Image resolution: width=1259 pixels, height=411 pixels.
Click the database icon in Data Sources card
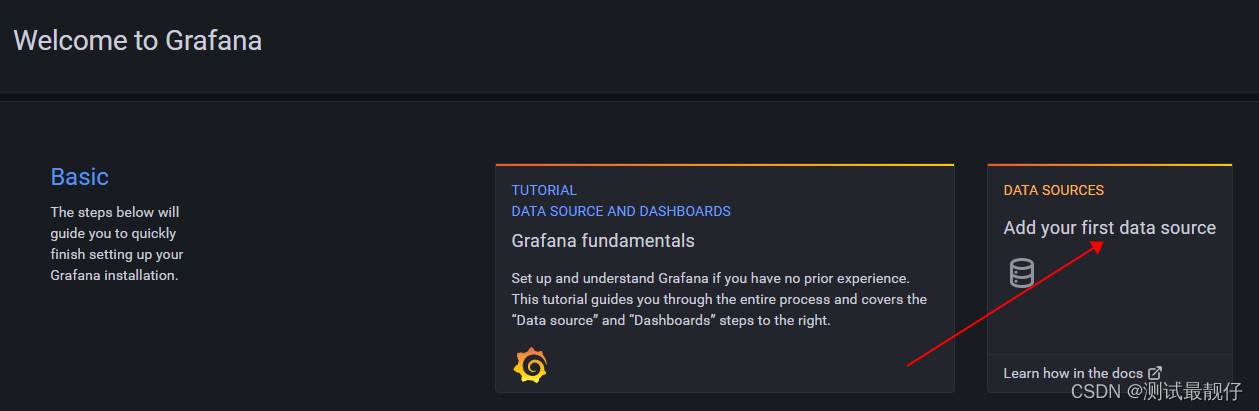1022,273
